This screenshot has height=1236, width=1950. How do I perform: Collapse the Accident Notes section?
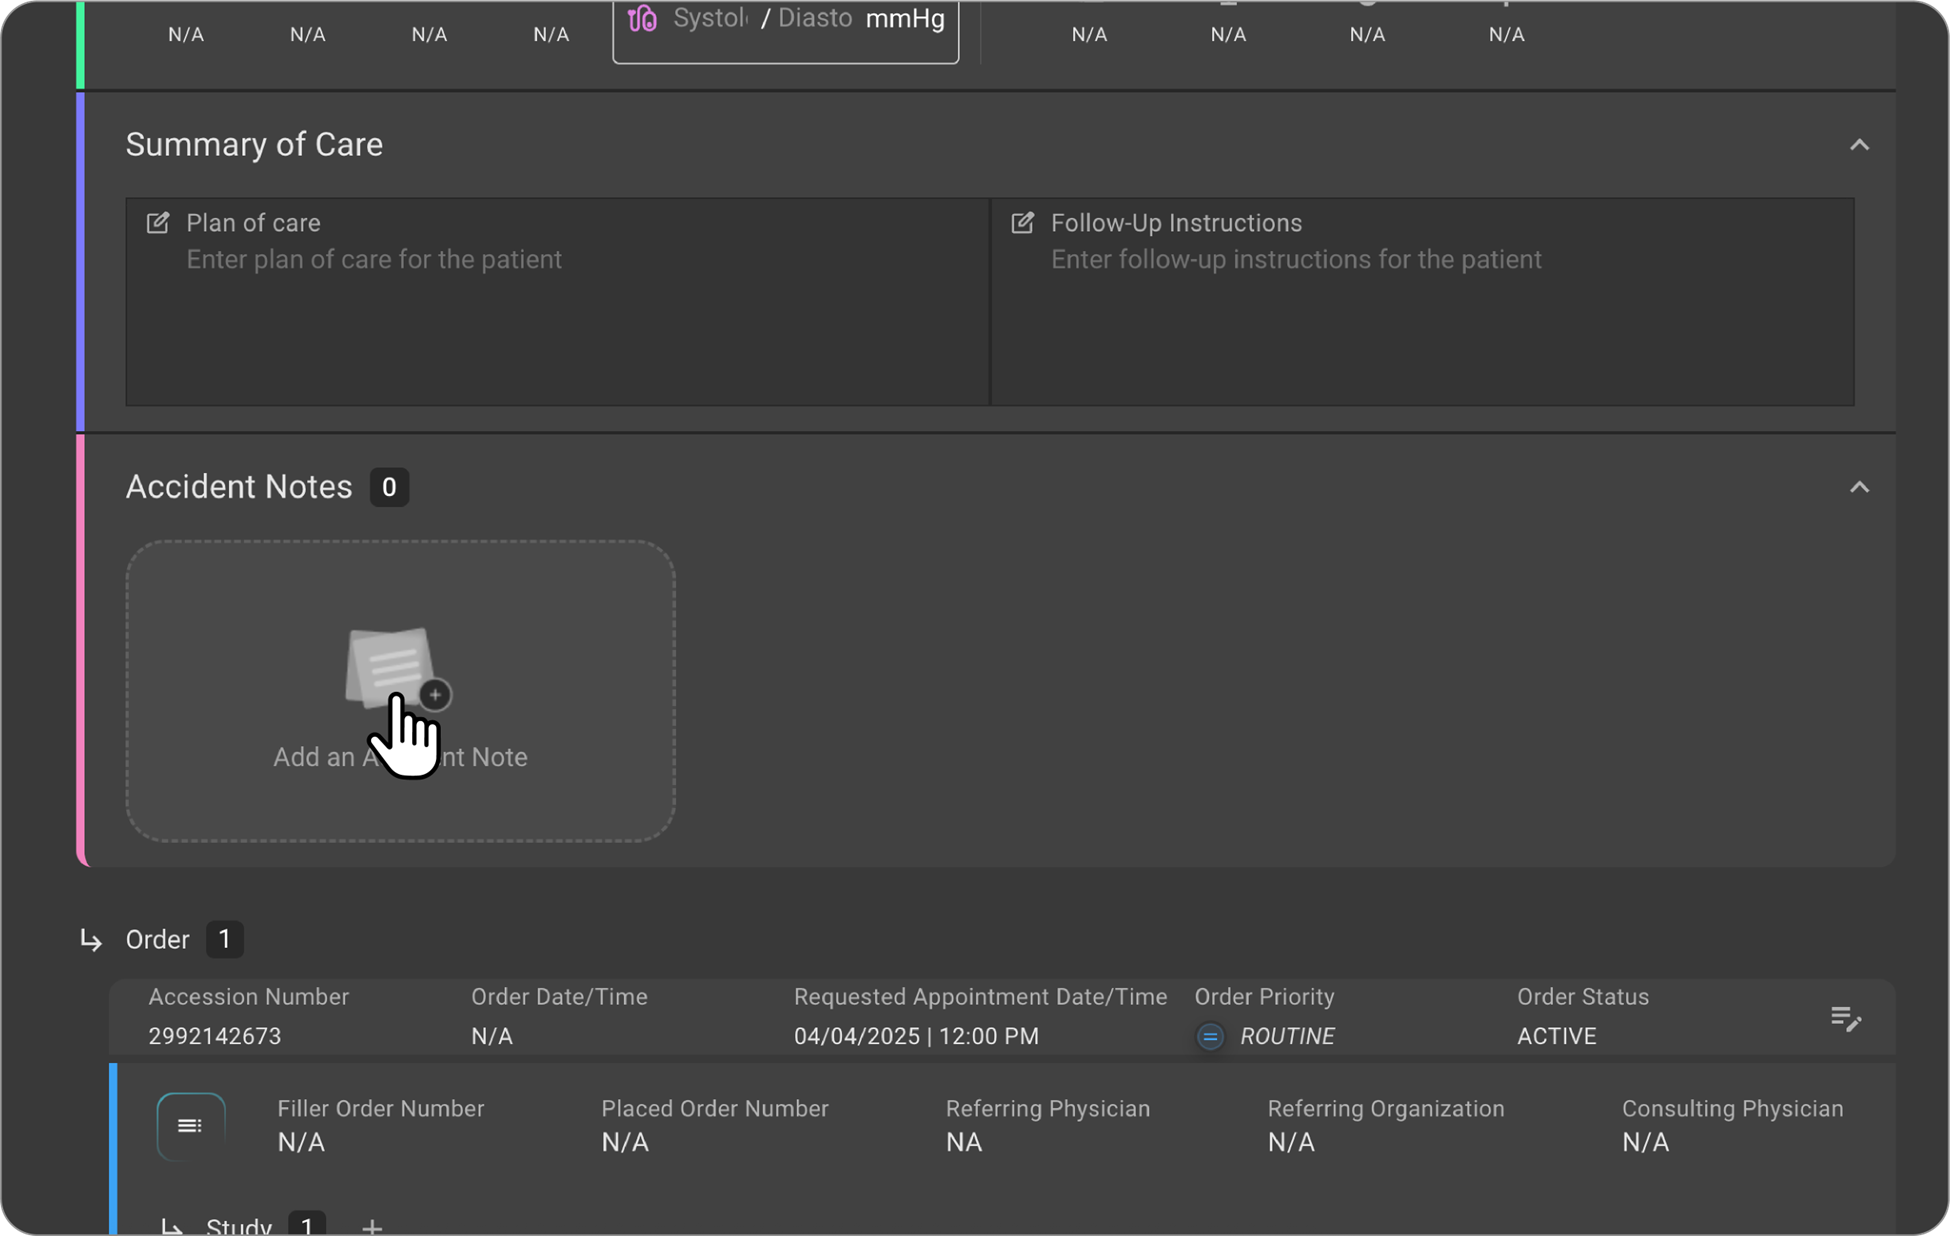pyautogui.click(x=1858, y=487)
